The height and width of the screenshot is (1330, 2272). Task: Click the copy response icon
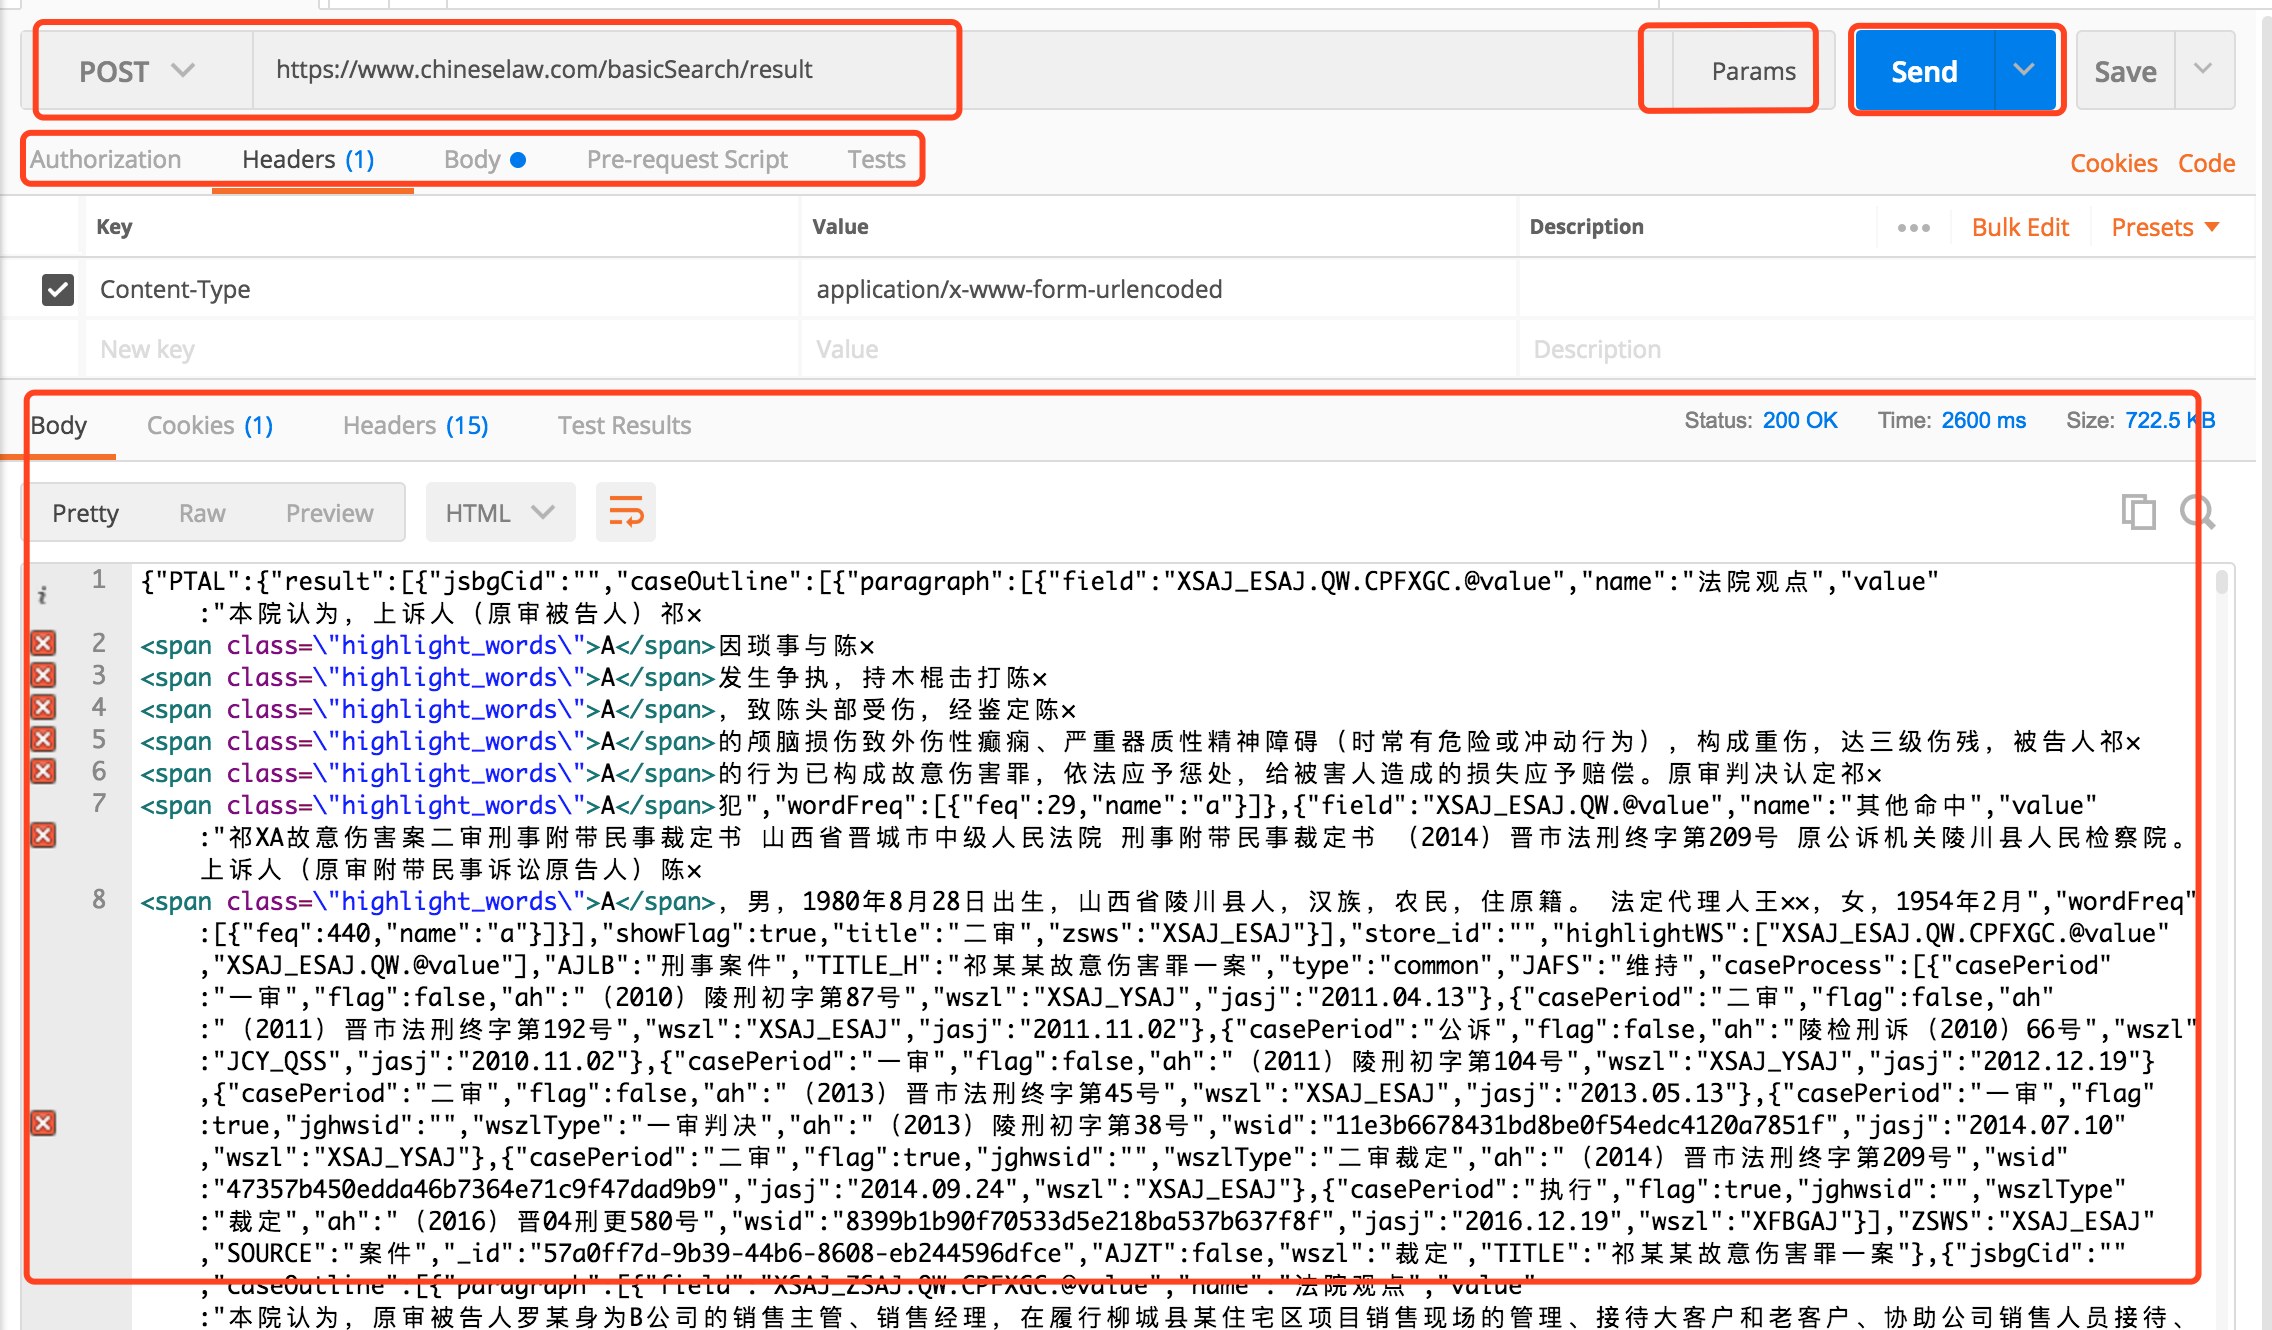click(2139, 512)
